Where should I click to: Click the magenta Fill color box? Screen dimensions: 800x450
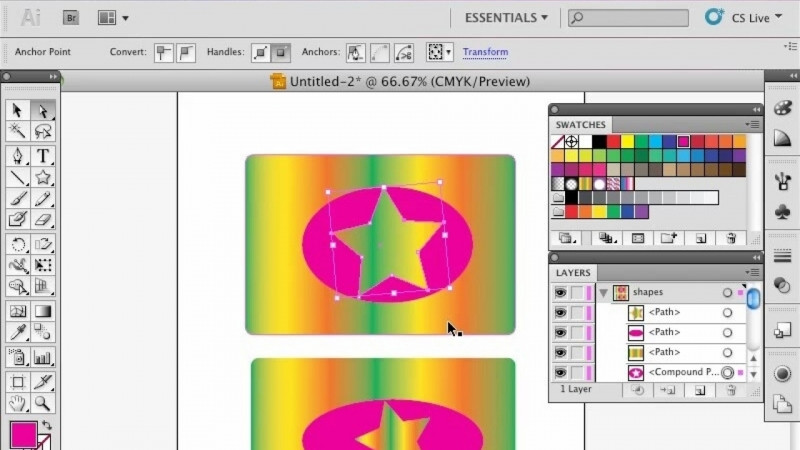[x=23, y=434]
